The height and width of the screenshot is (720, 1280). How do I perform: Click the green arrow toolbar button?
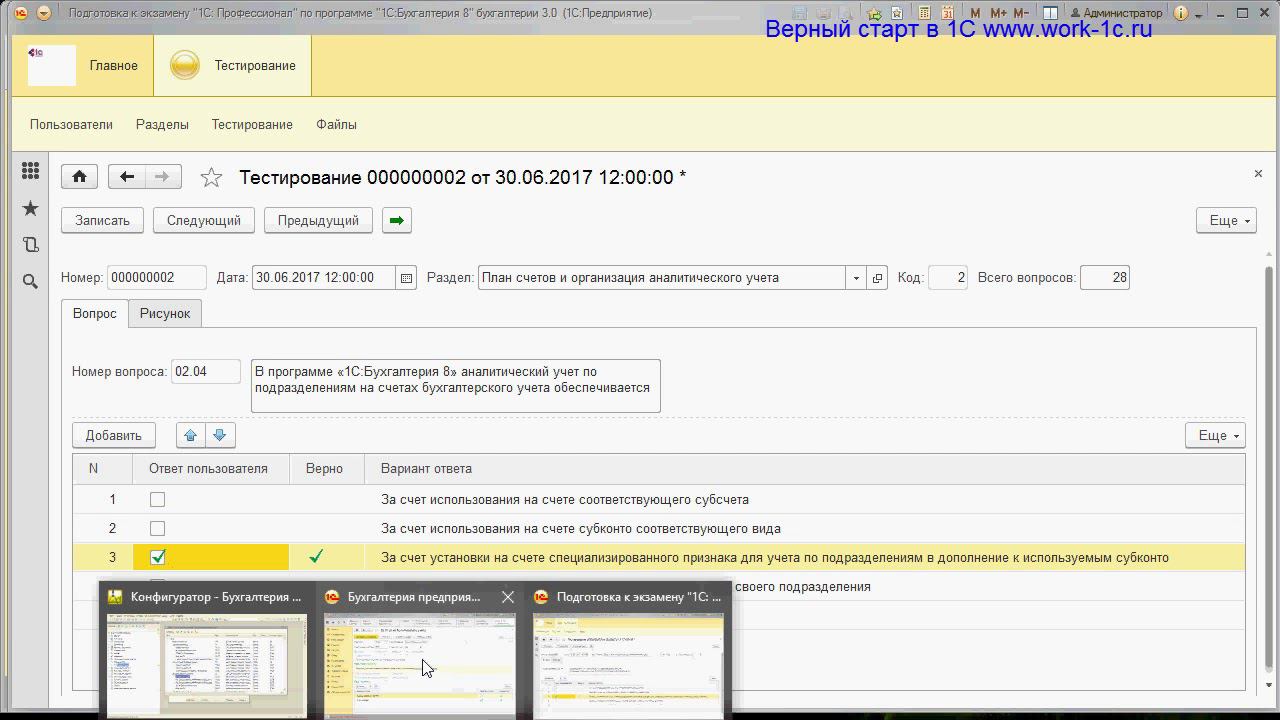click(x=397, y=220)
